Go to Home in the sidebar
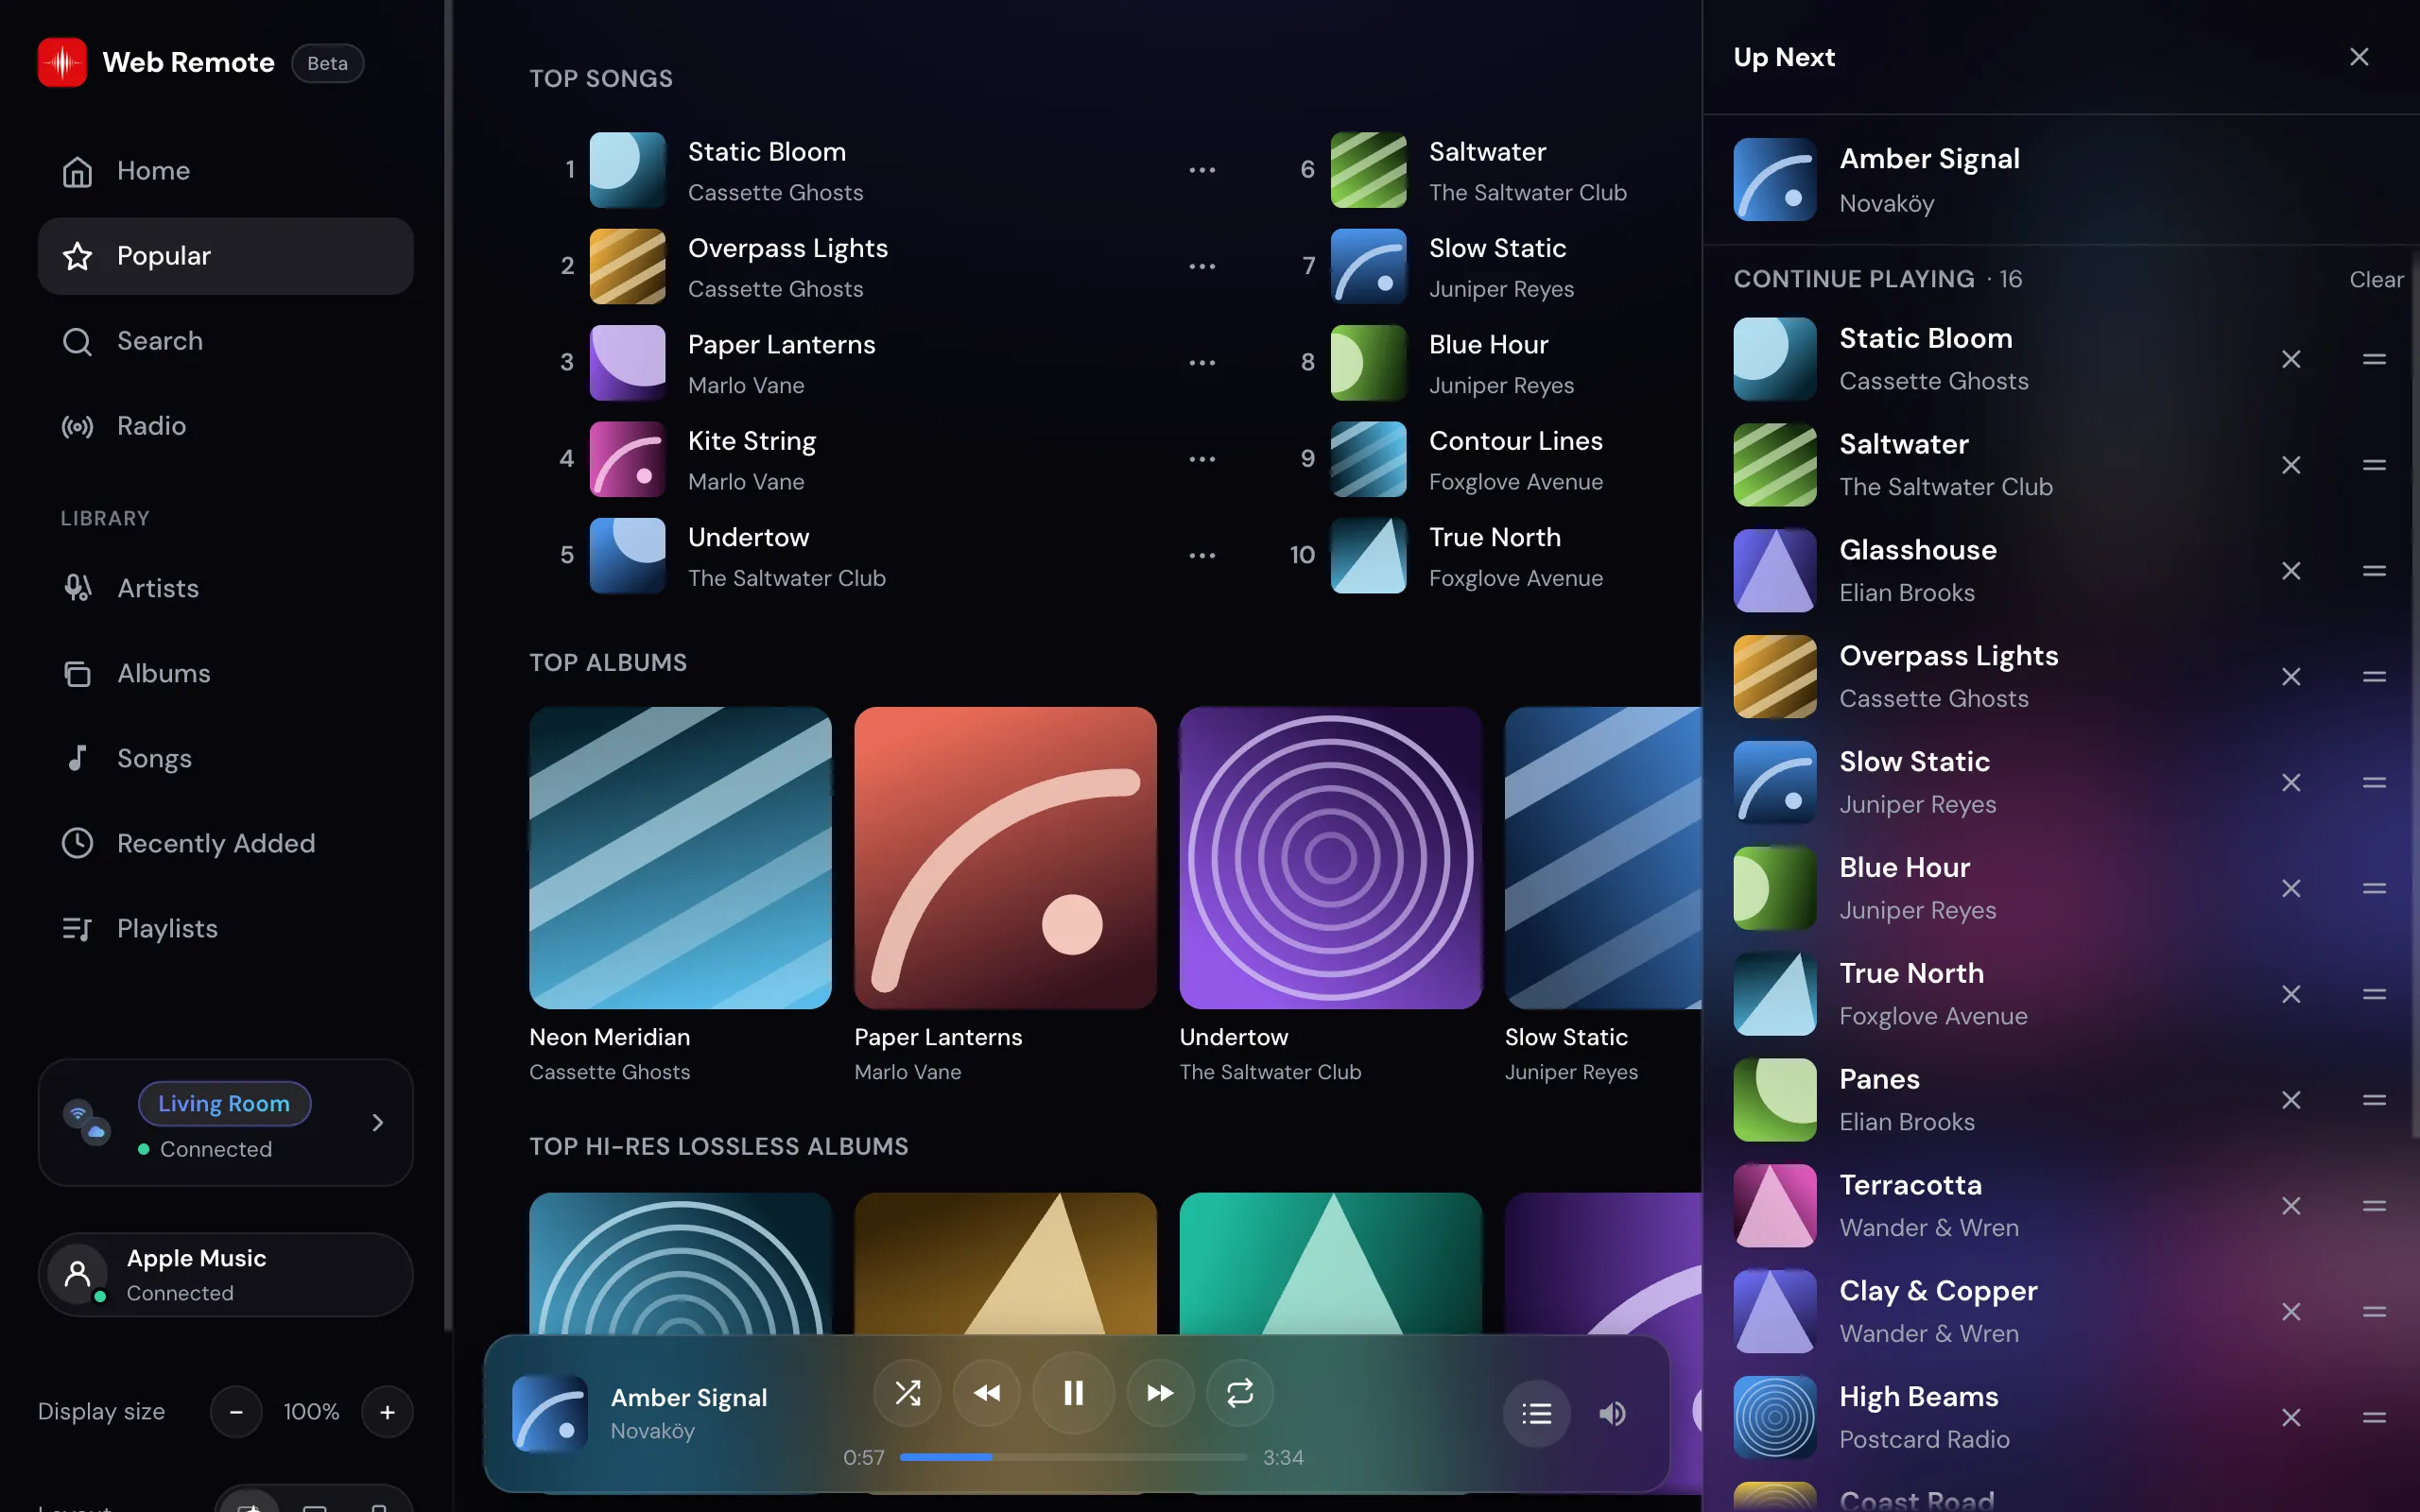The width and height of the screenshot is (2420, 1512). pos(225,171)
